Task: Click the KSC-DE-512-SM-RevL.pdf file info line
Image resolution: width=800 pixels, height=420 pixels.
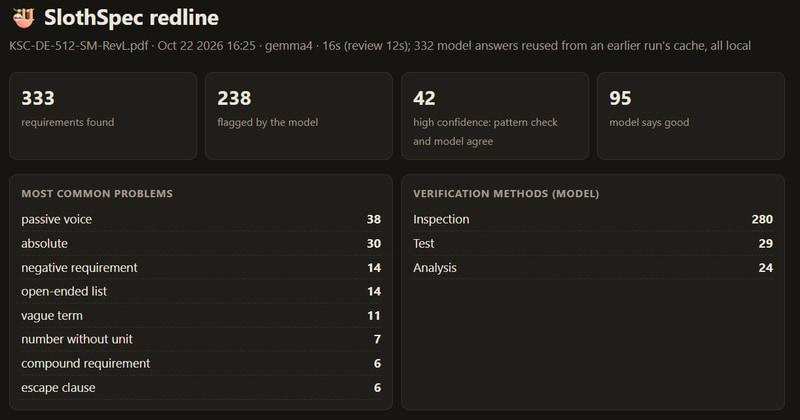Action: coord(380,46)
